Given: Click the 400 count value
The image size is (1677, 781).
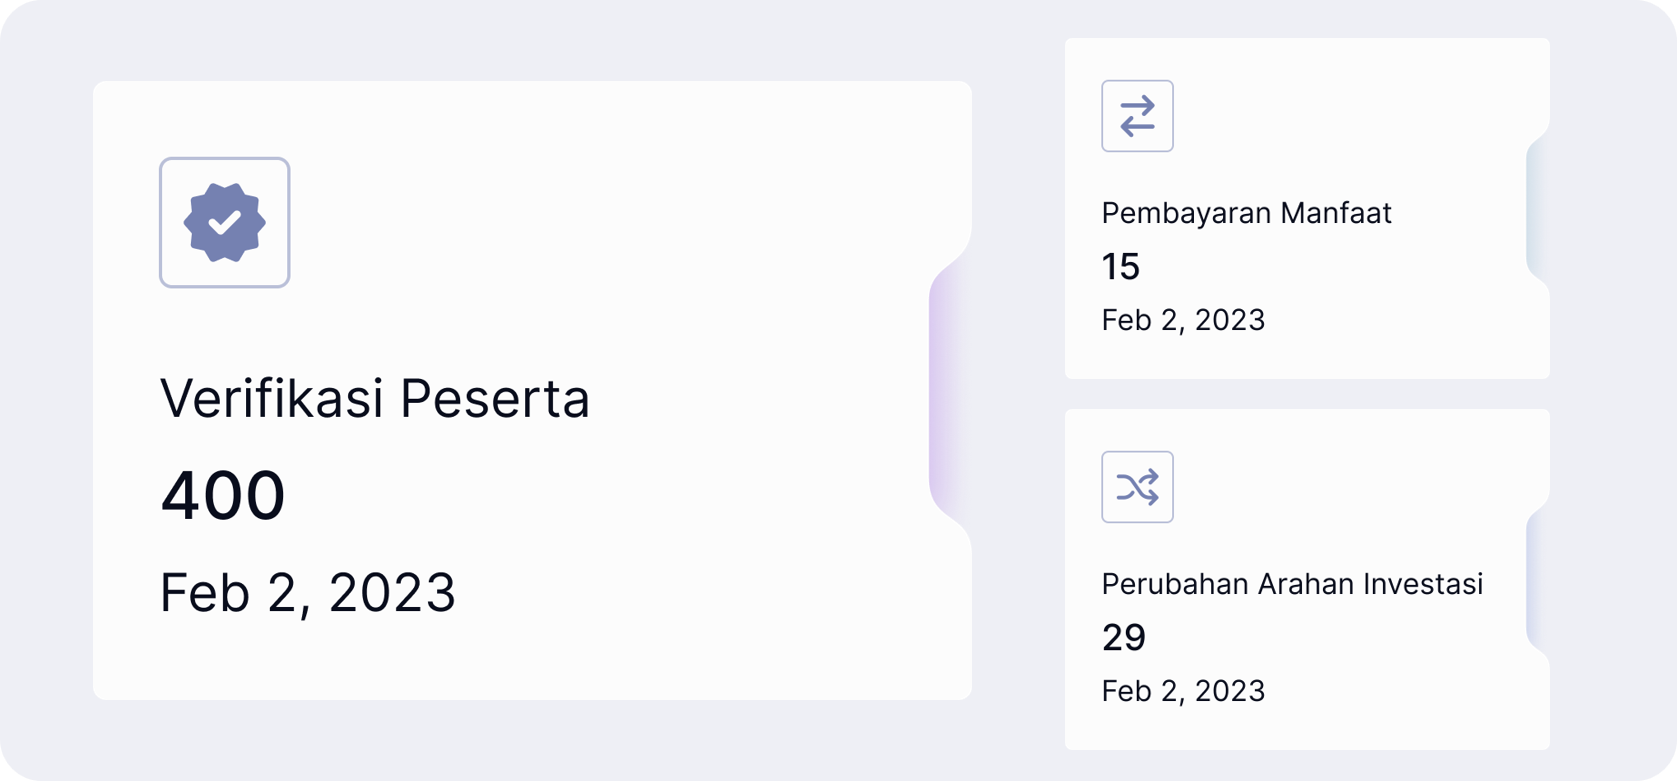Looking at the screenshot, I should point(223,496).
